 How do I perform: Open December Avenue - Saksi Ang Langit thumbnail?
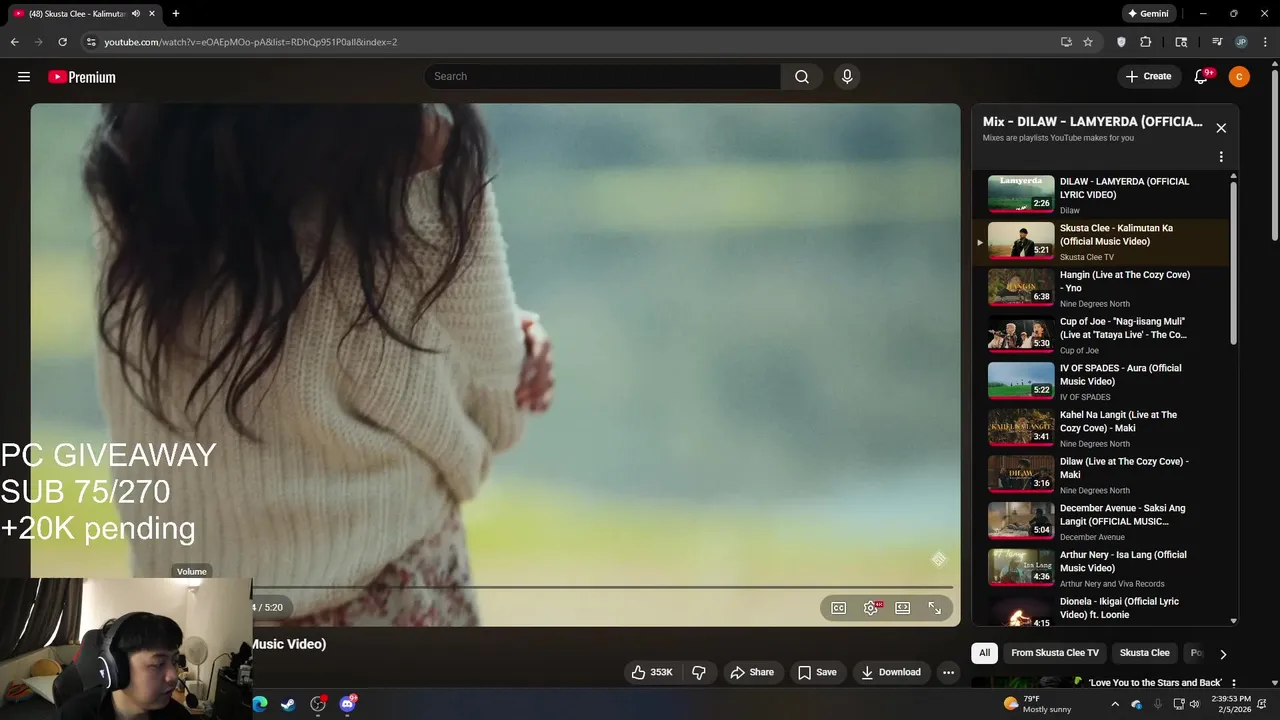(x=1021, y=521)
